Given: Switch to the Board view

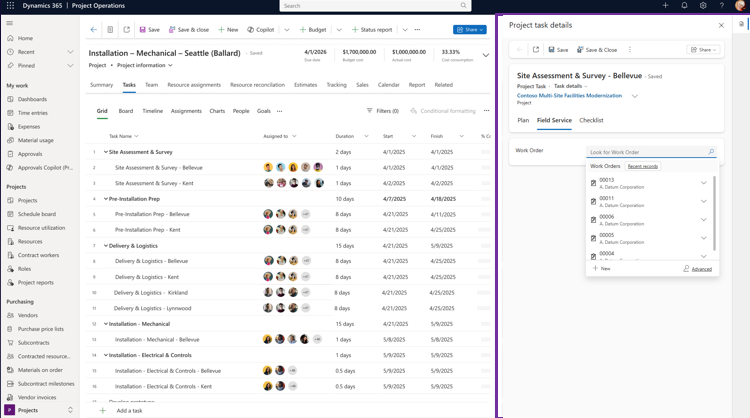Looking at the screenshot, I should 126,111.
